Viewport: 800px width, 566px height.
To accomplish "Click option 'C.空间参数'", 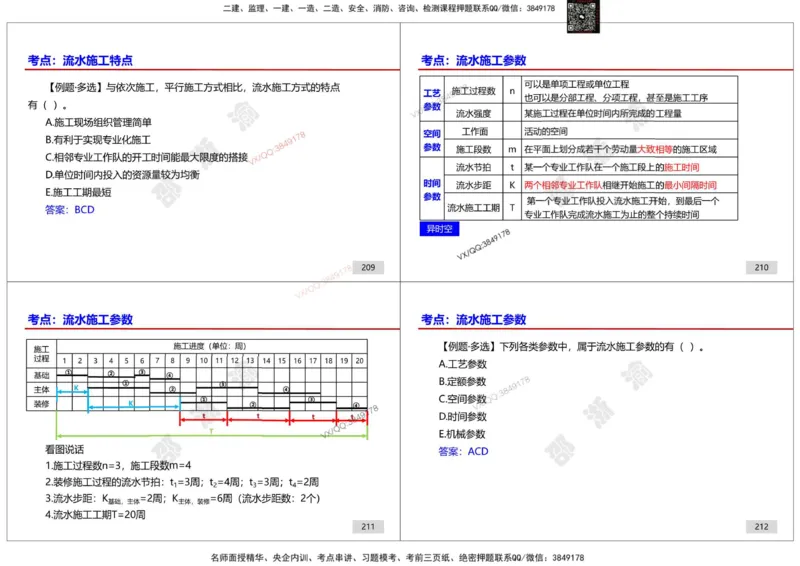I will 463,399.
